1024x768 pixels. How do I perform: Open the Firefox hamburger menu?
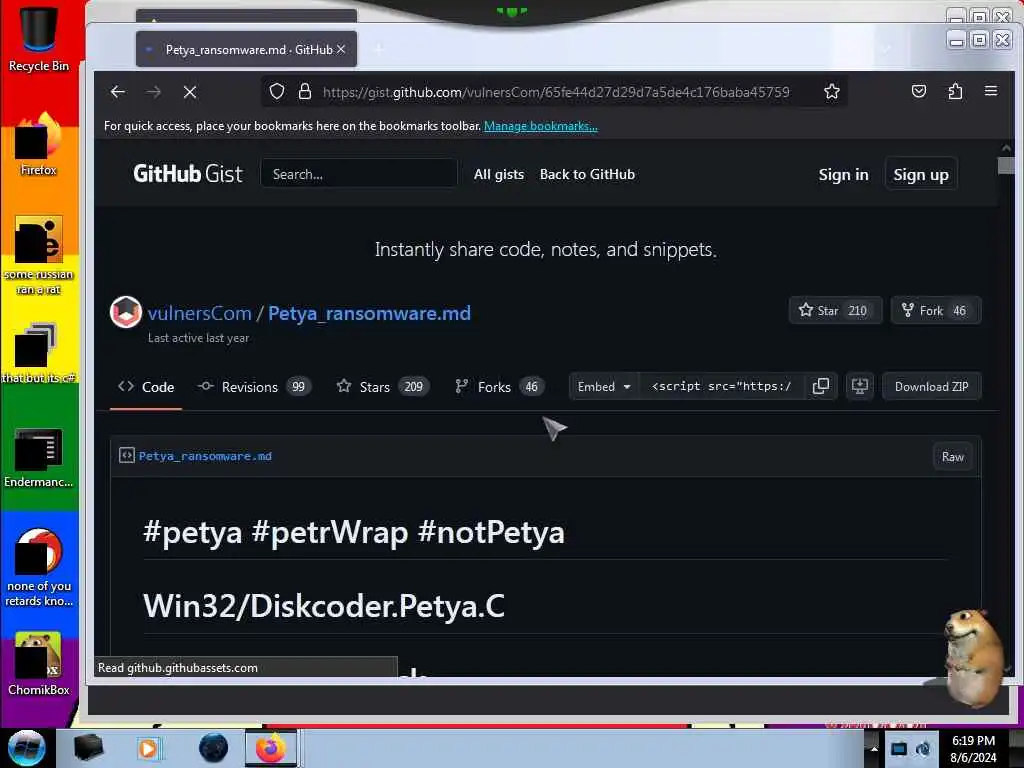pos(991,91)
